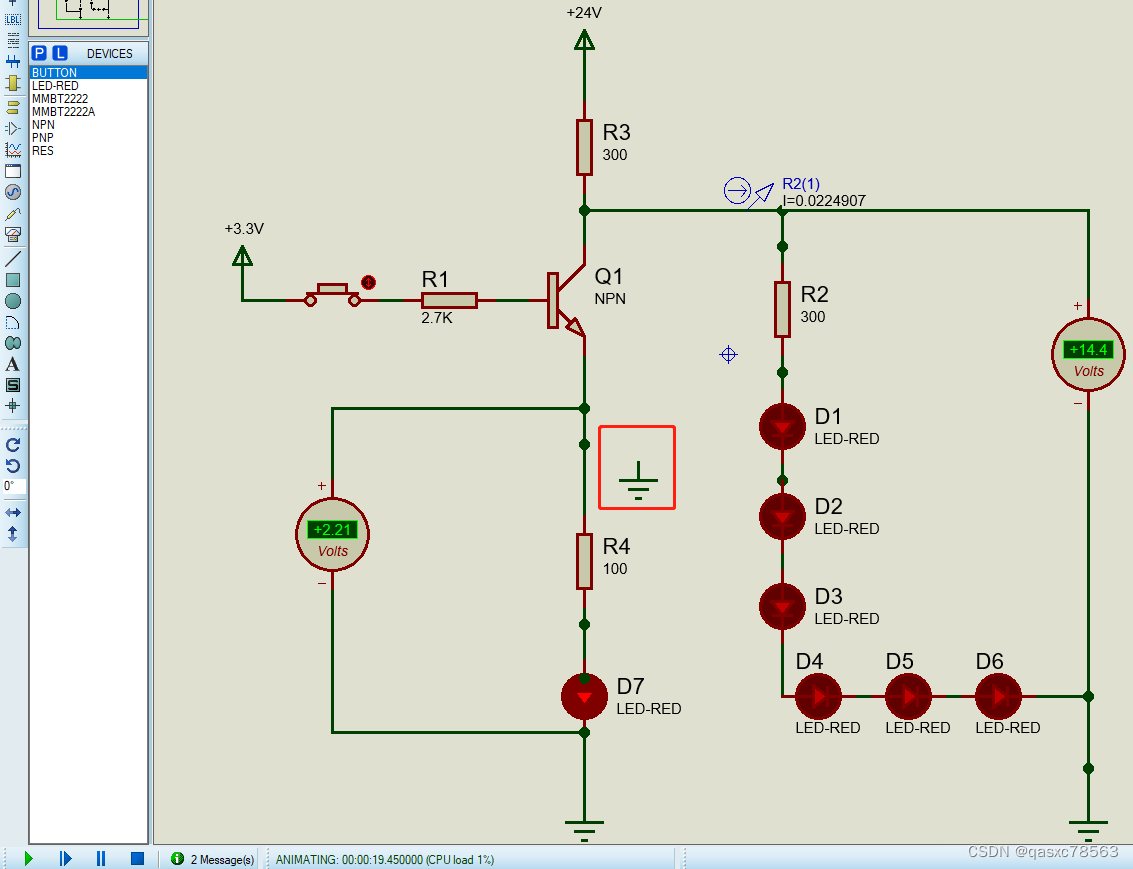The height and width of the screenshot is (869, 1133).
Task: Click the info icon beside messages
Action: (177, 858)
